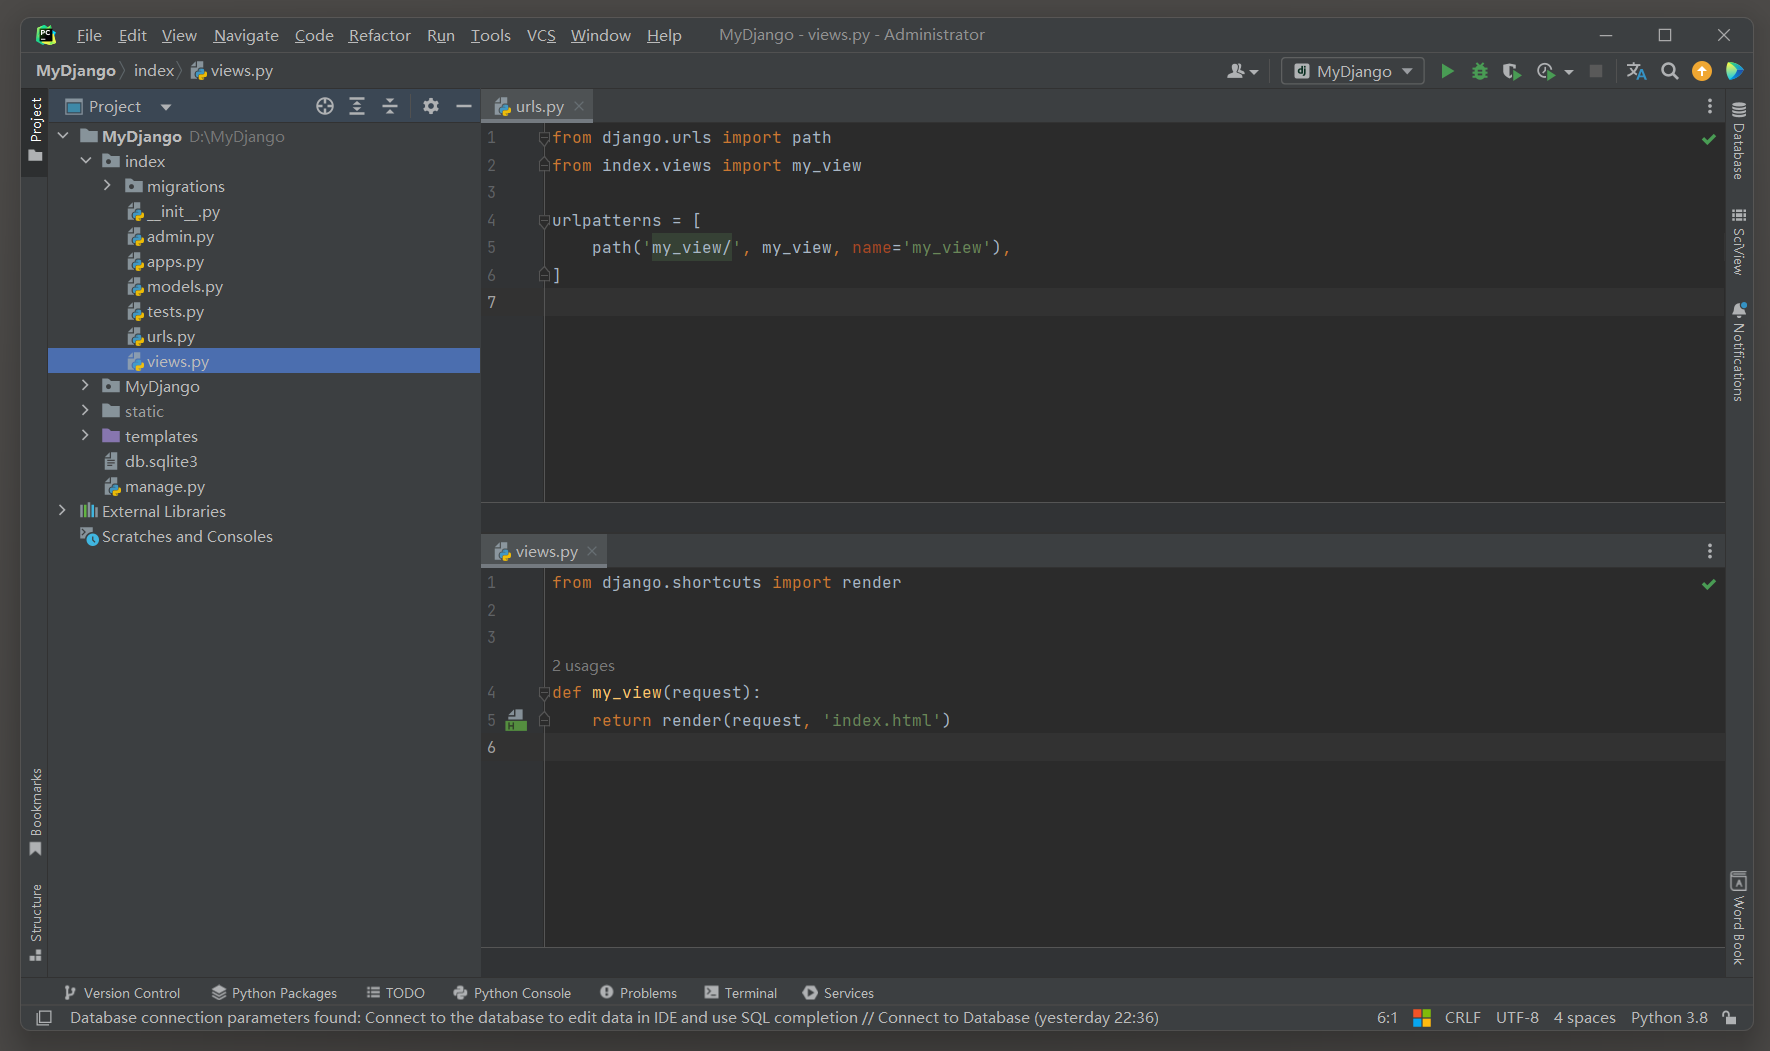Screen dimensions: 1770x1051
Task: Toggle read-only lock icon in status bar
Action: (1730, 1018)
